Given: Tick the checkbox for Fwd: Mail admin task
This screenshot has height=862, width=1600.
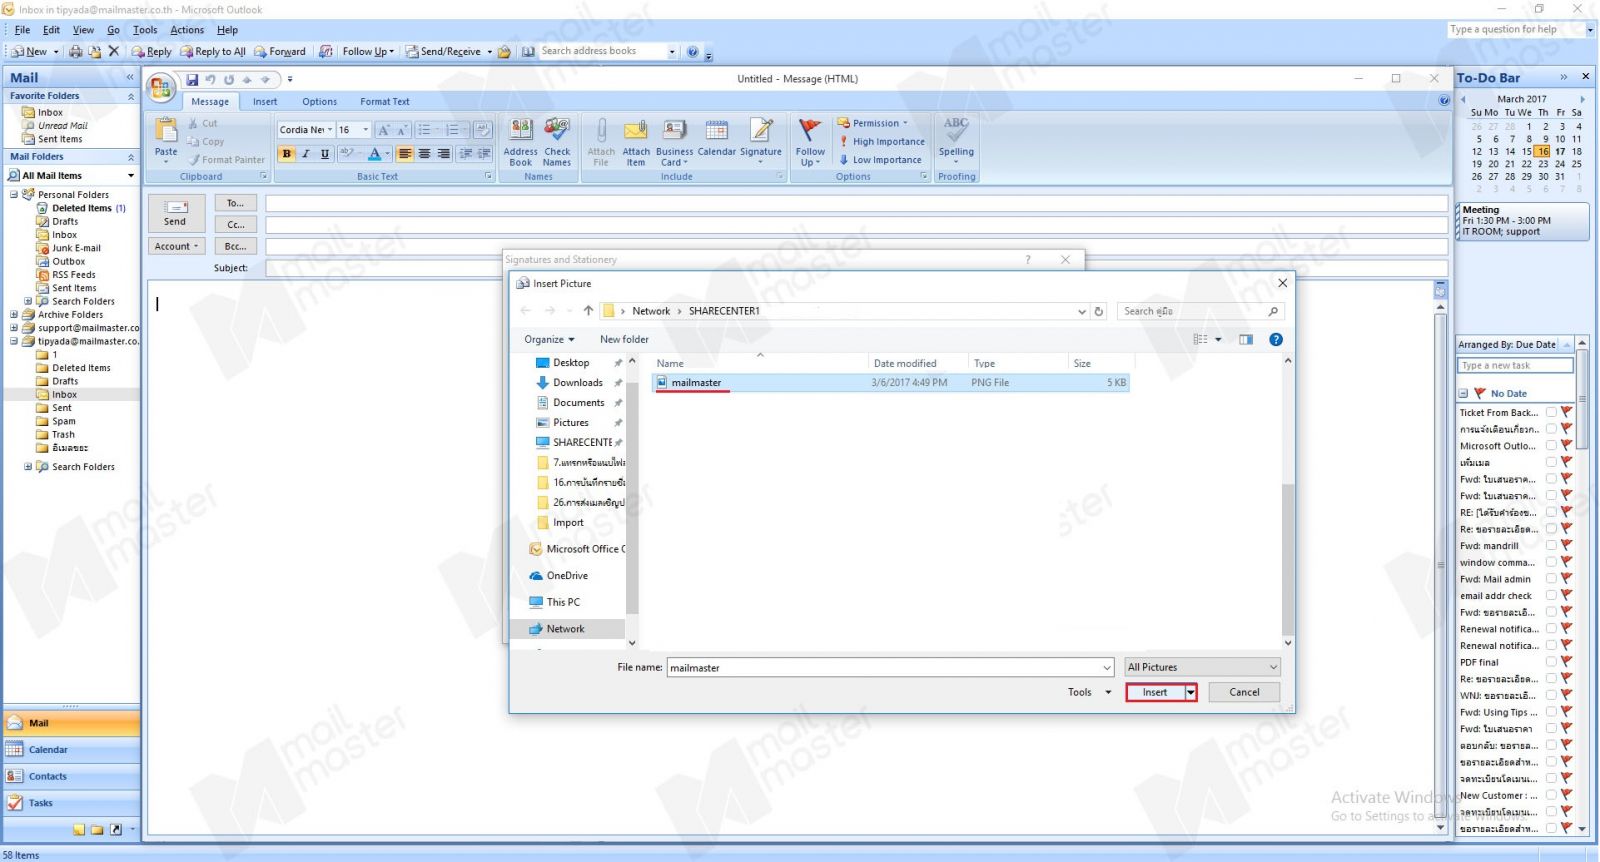Looking at the screenshot, I should pos(1551,579).
